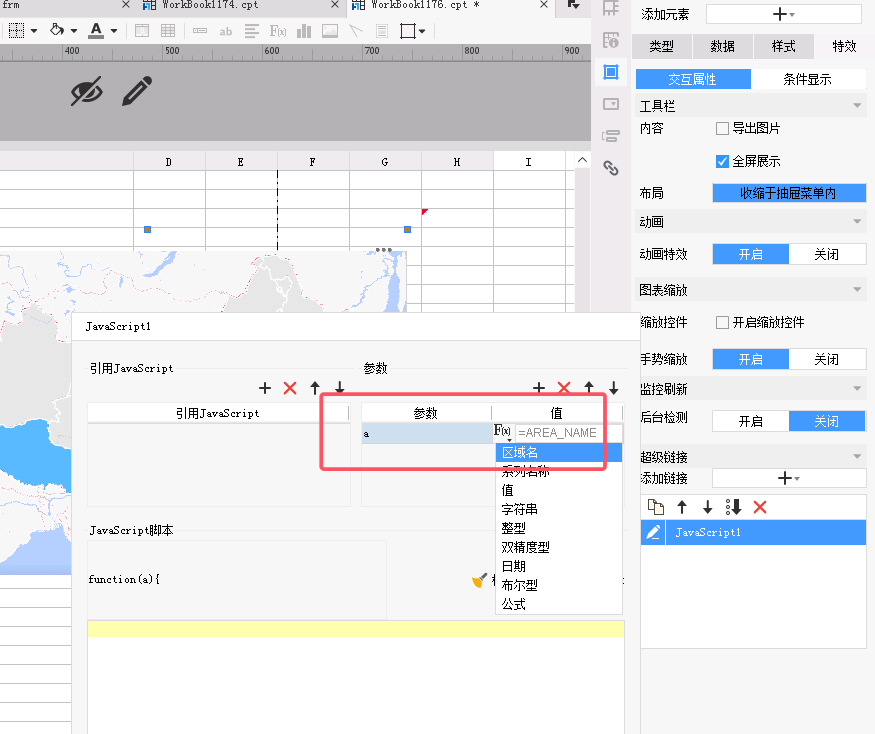The image size is (875, 734).
Task: Click the insert chart toolbar icon
Action: coord(304,31)
